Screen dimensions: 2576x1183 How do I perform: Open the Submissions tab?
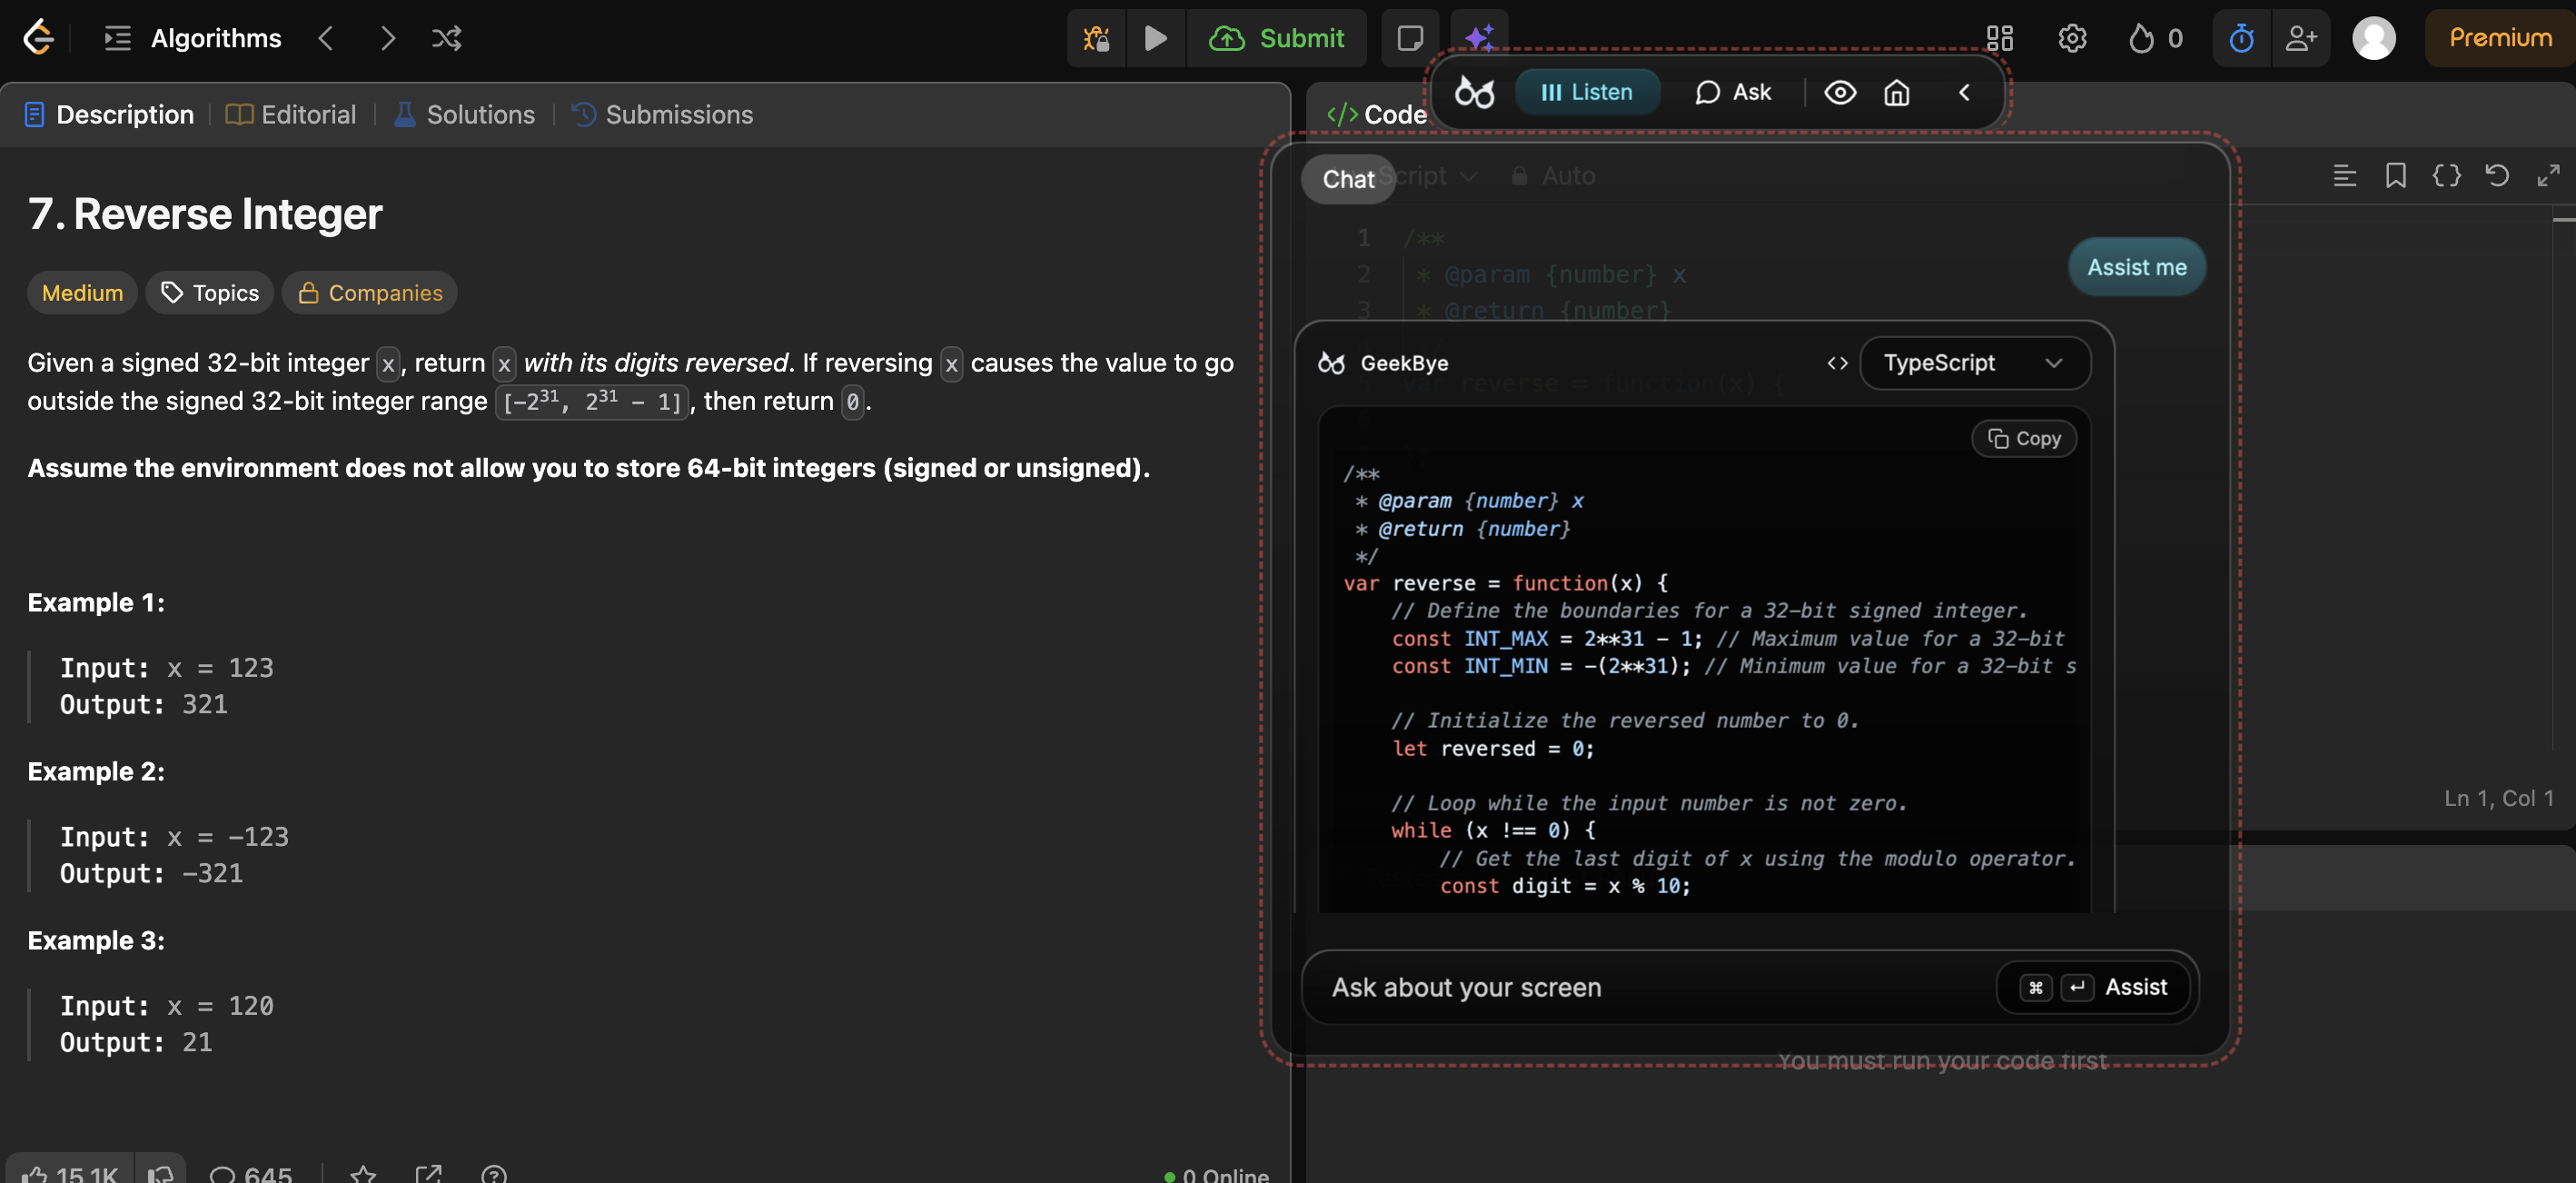coord(662,115)
